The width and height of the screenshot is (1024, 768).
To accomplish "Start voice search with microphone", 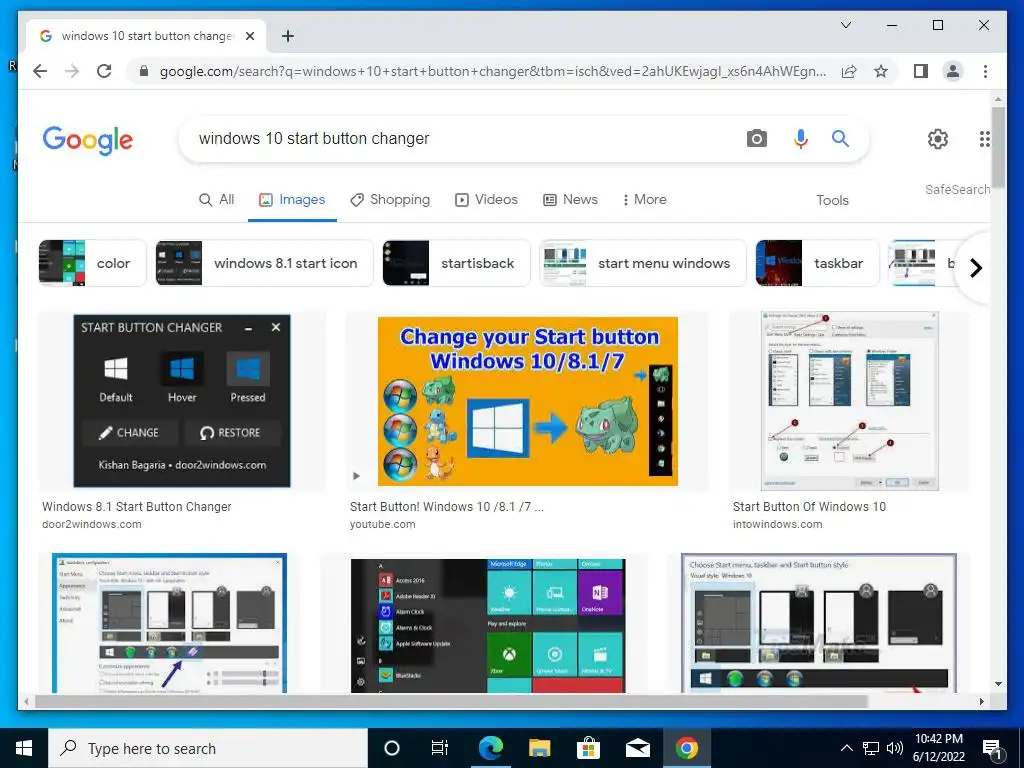I will [801, 138].
